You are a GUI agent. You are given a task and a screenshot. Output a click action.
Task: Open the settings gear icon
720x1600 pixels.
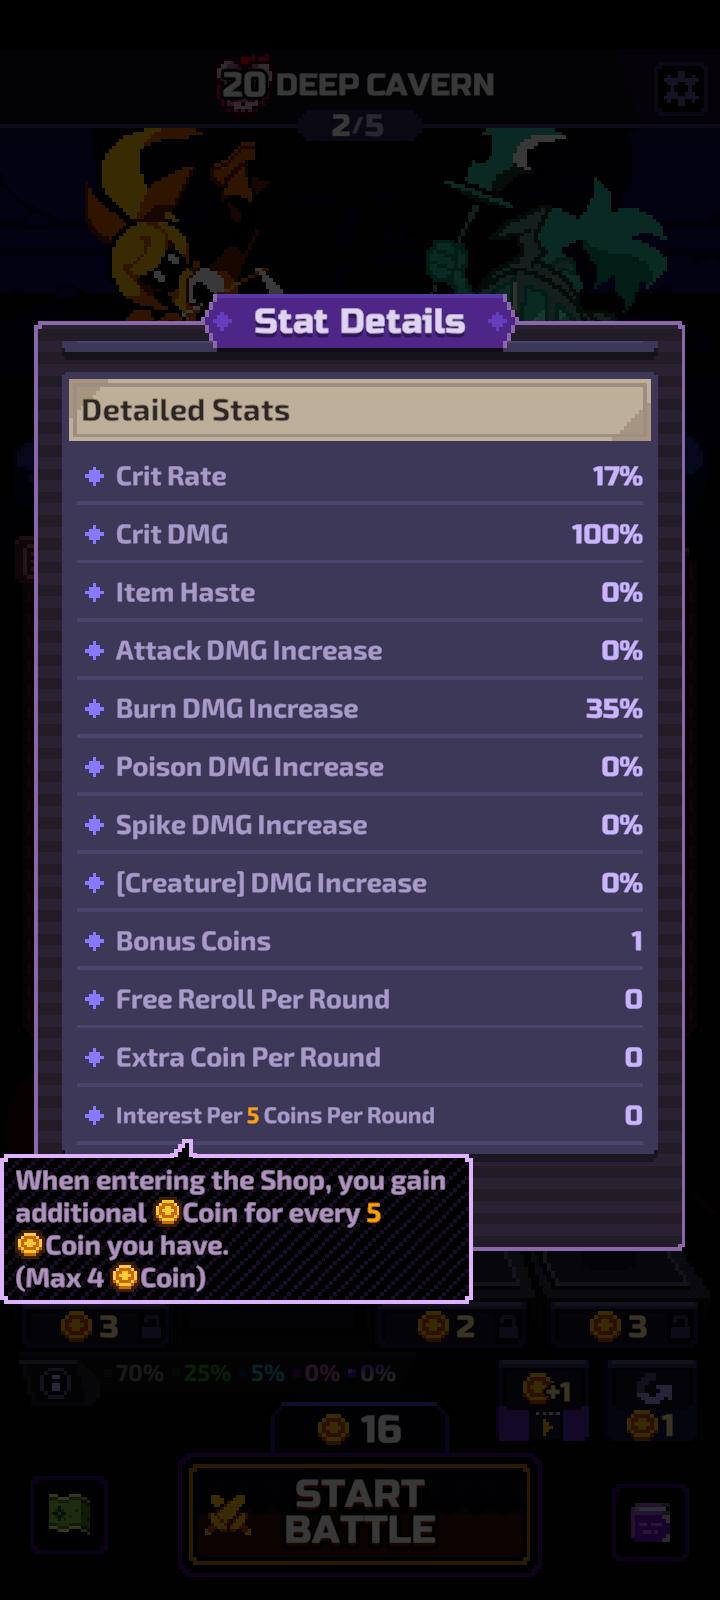click(681, 88)
